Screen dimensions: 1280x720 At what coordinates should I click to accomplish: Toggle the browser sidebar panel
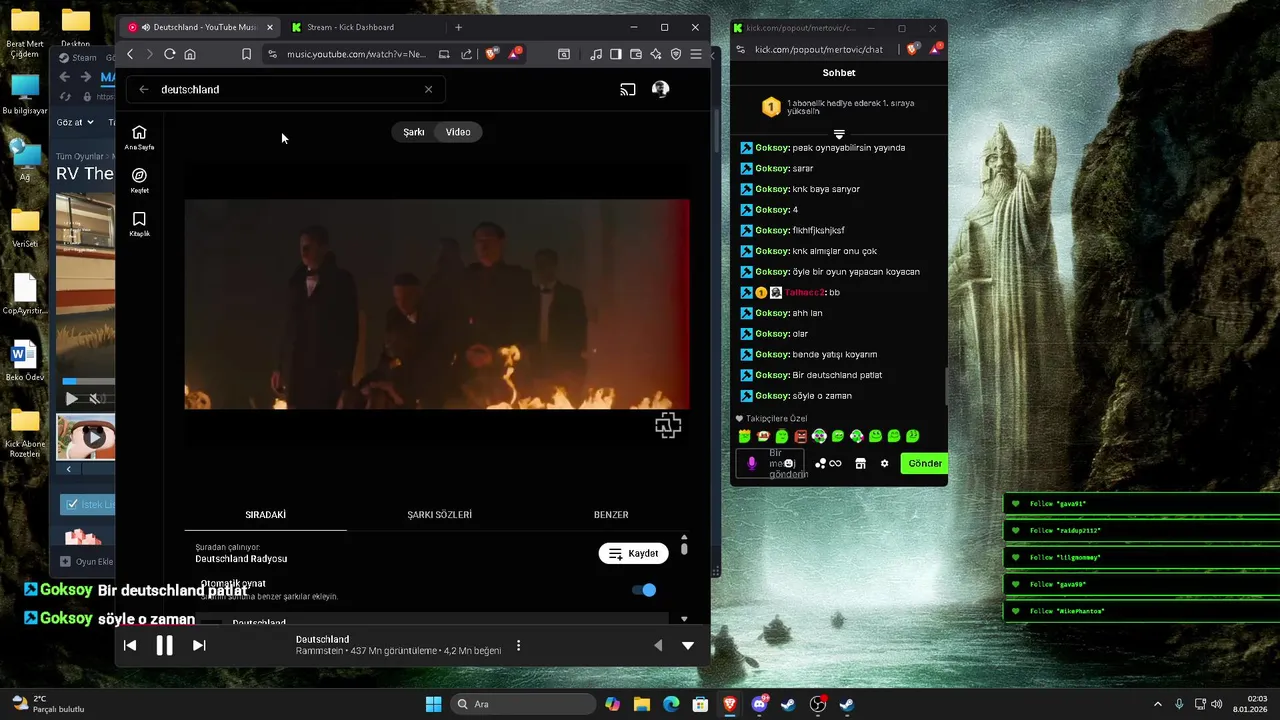pos(616,54)
